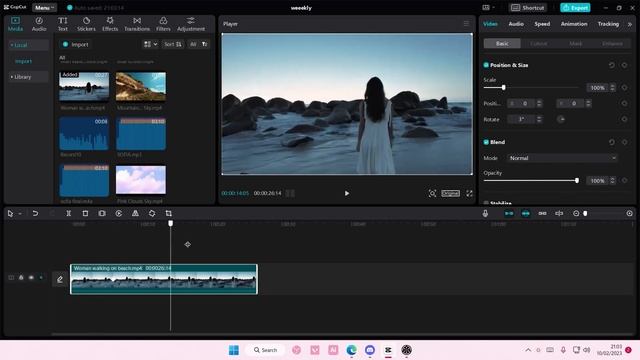Open the layout dropdown beside Shortcut
The width and height of the screenshot is (640, 360).
coord(488,7)
